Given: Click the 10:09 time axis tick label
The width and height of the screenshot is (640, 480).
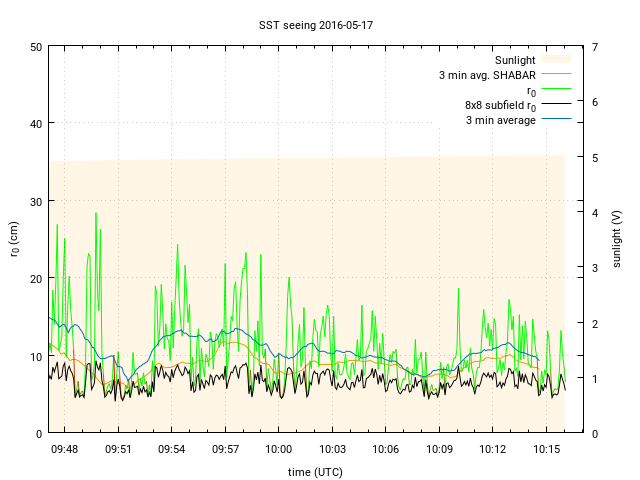Looking at the screenshot, I should click(438, 450).
